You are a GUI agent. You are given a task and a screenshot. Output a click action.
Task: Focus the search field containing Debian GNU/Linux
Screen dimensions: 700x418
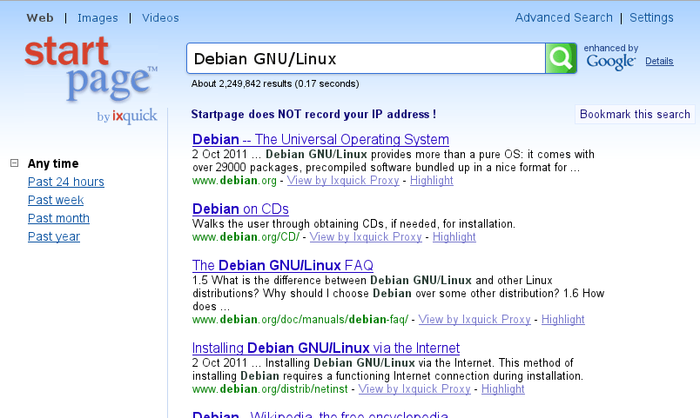tap(366, 59)
